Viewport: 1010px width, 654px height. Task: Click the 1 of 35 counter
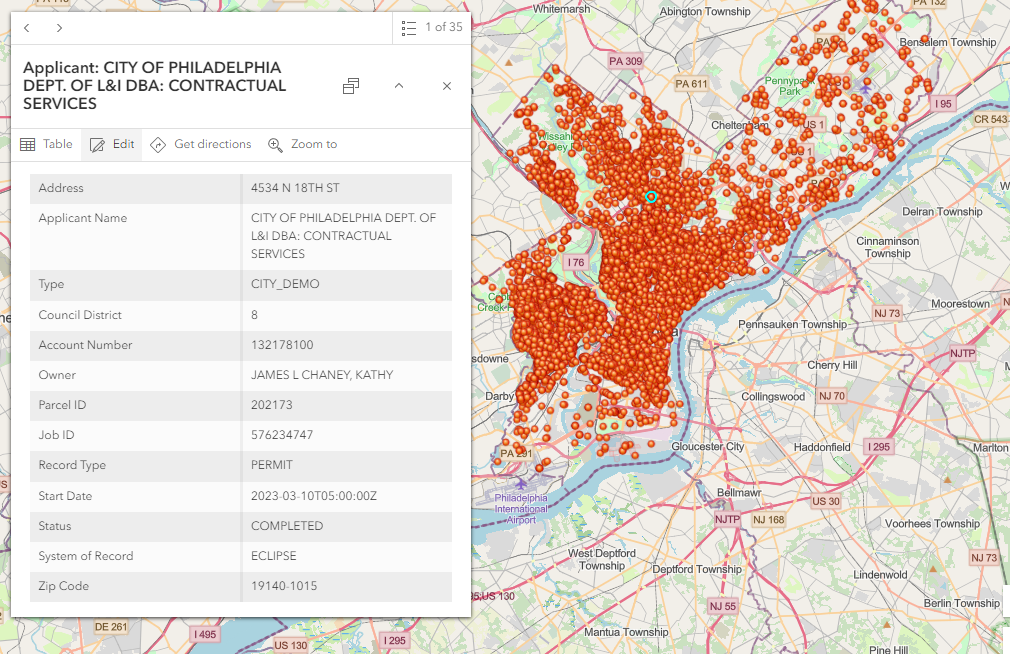tap(444, 27)
